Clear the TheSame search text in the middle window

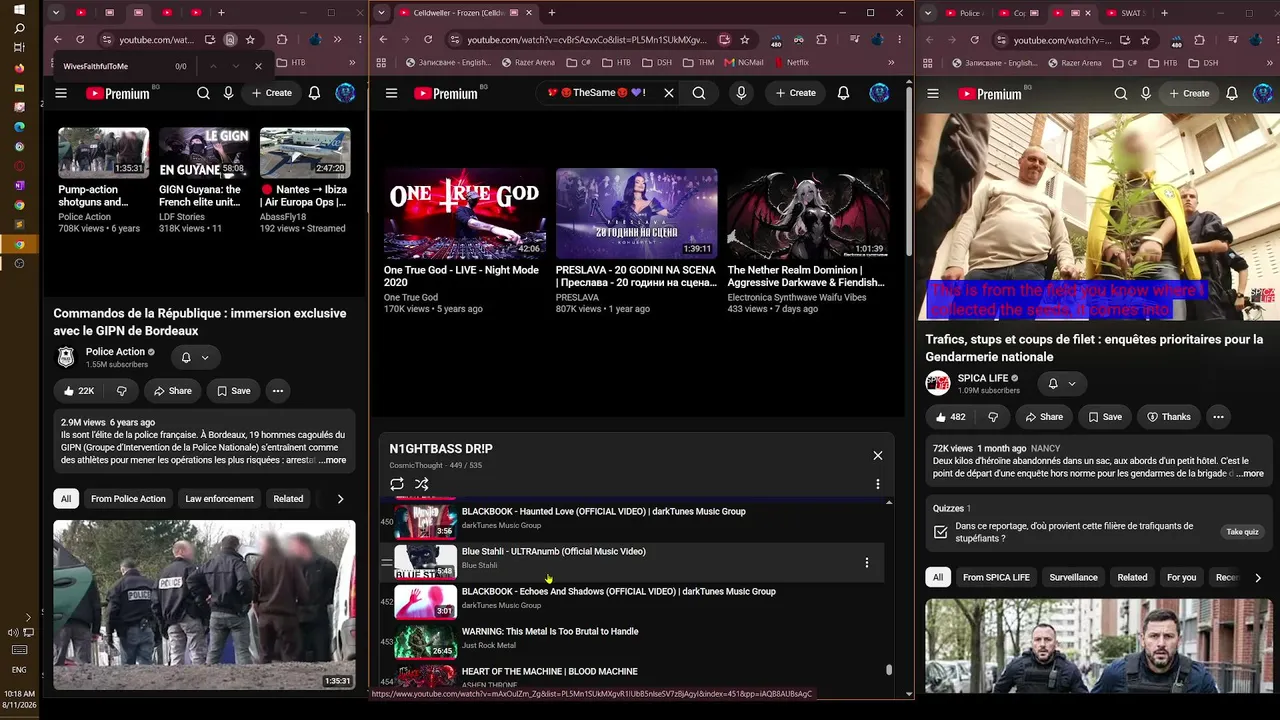coord(669,93)
